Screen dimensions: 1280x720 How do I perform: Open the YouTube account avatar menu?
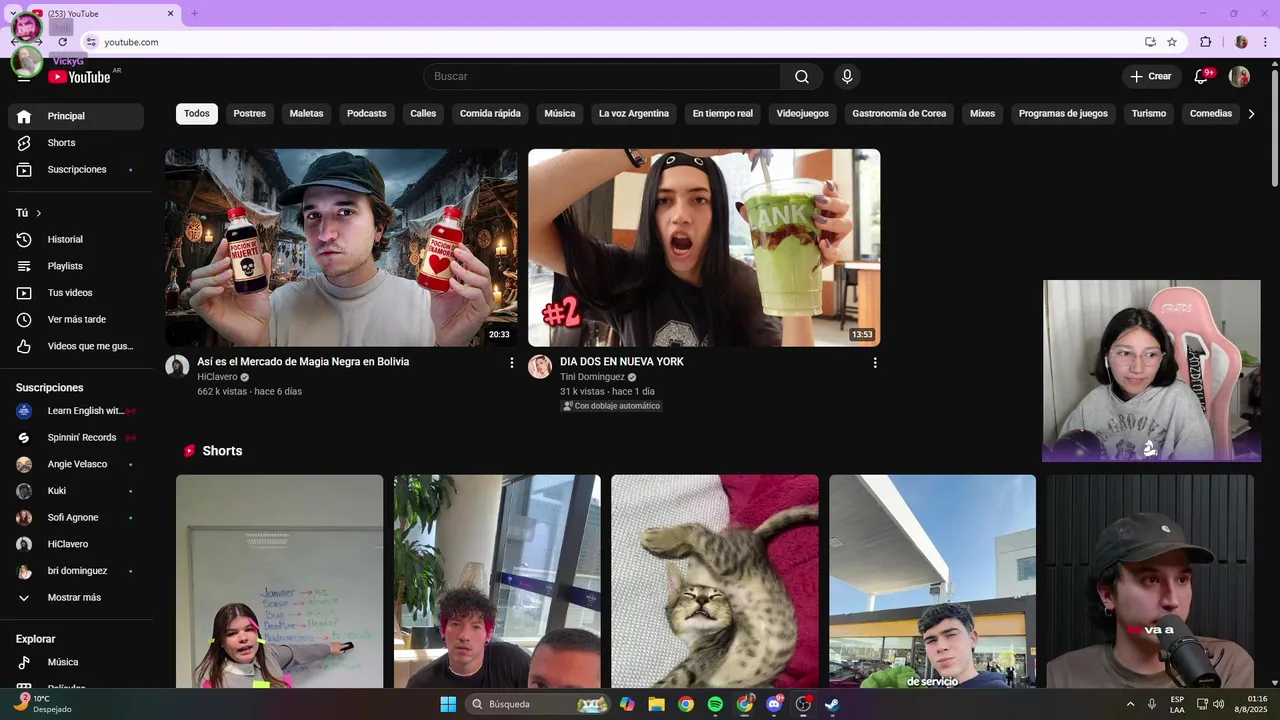(x=1239, y=77)
